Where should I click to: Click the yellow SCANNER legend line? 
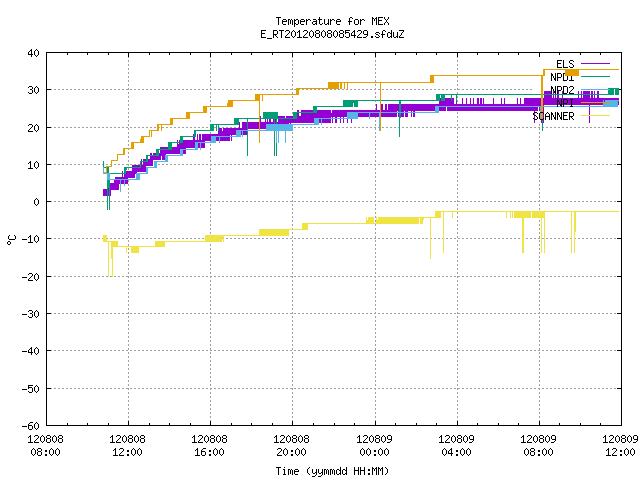[595, 116]
